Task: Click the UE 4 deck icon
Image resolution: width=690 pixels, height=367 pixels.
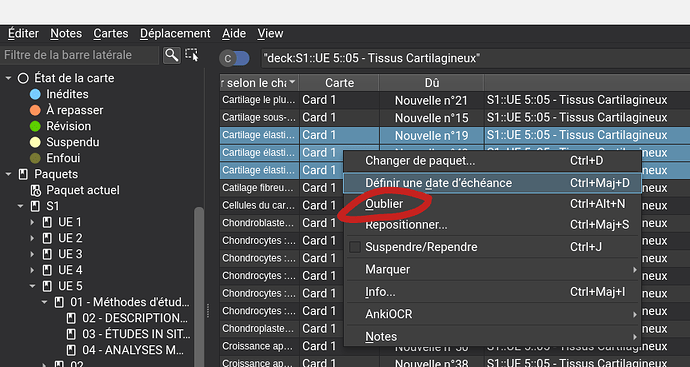Action: 47,270
